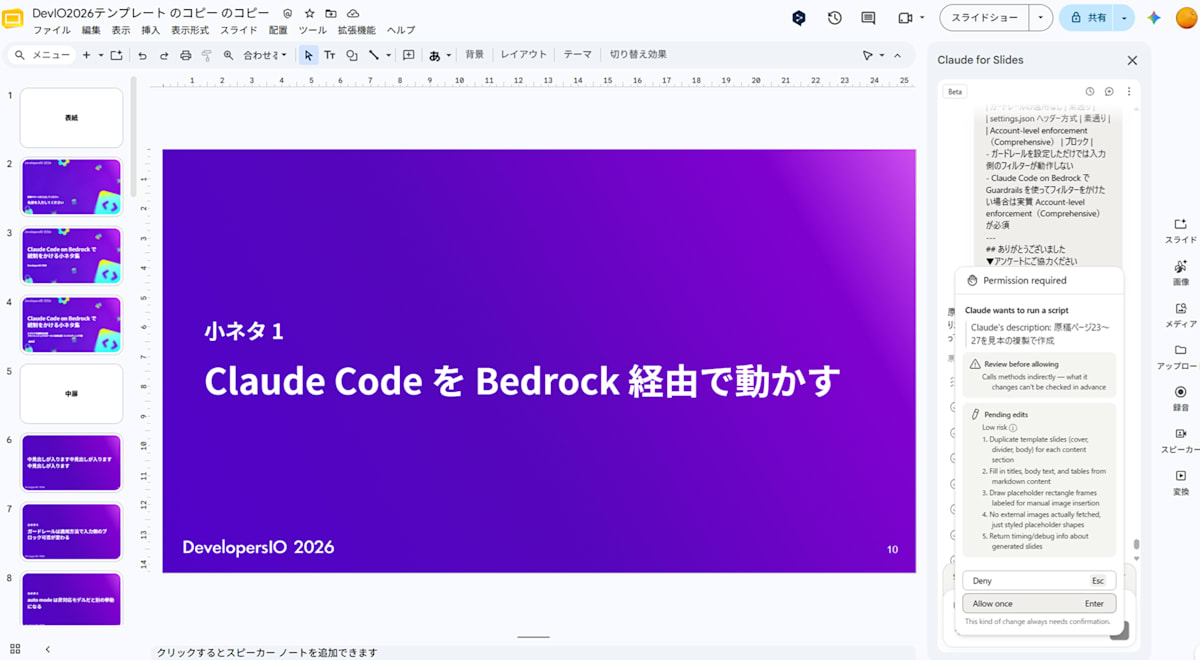1200x660 pixels.
Task: Select the shape tool icon
Action: tap(351, 55)
